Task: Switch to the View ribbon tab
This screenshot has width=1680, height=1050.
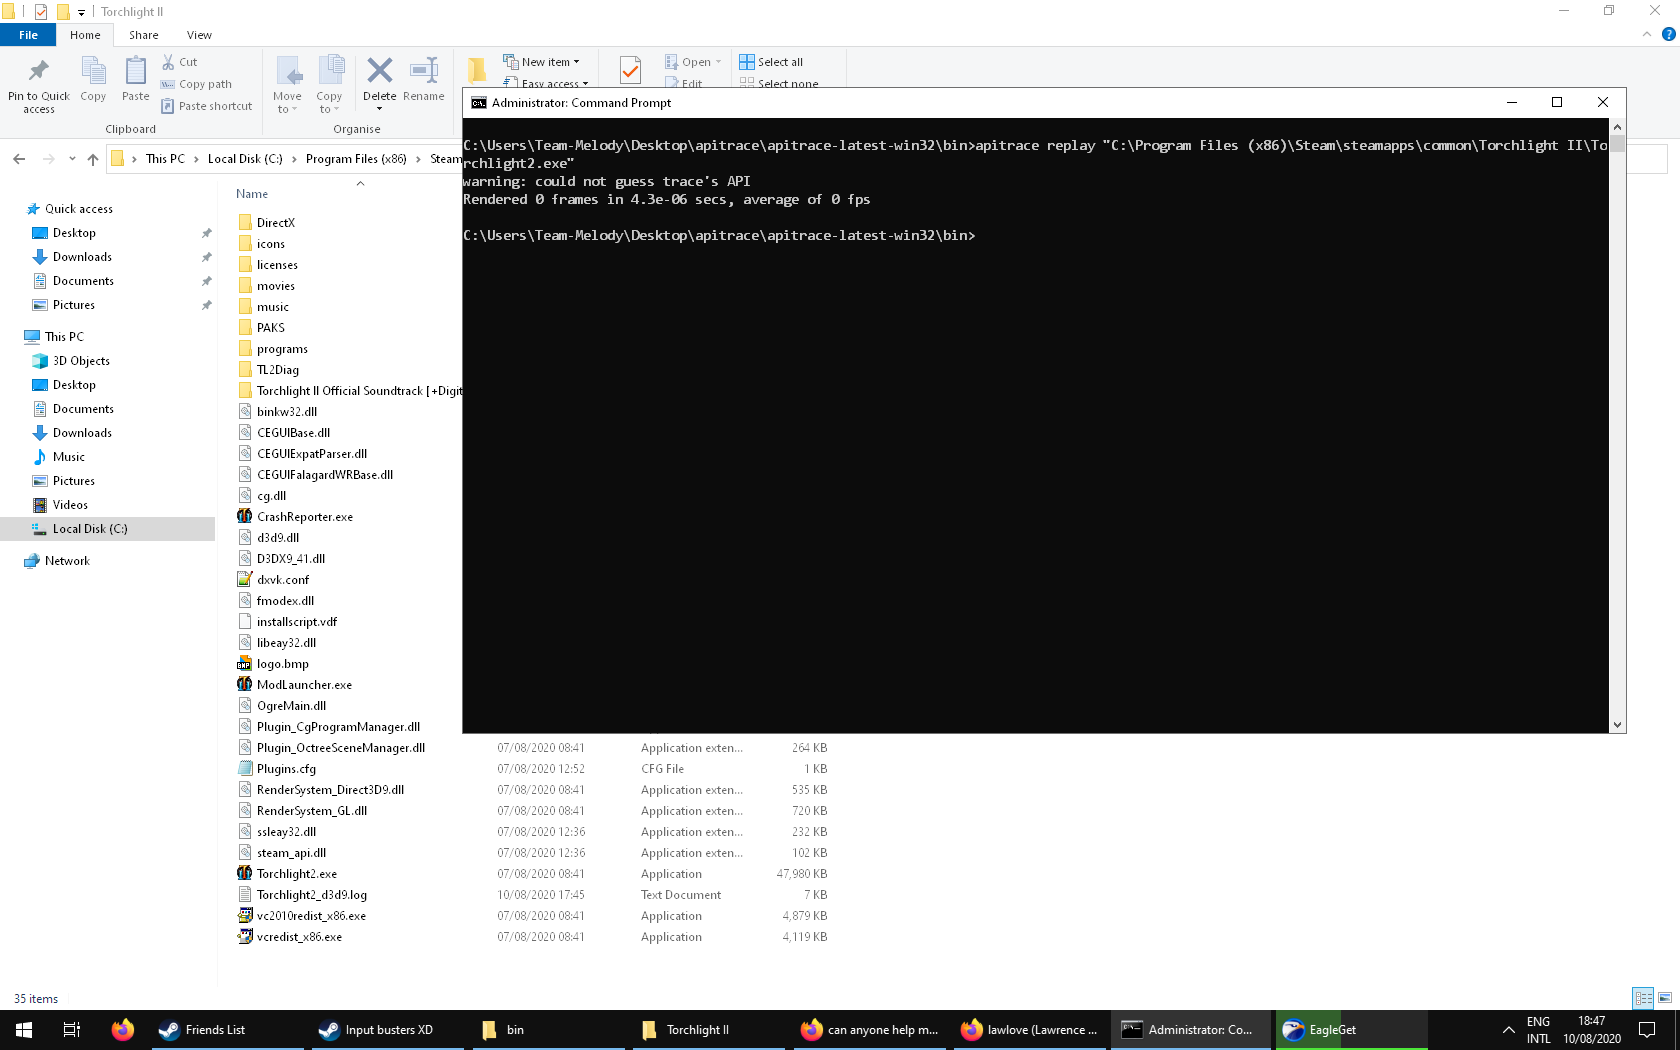Action: pyautogui.click(x=198, y=34)
